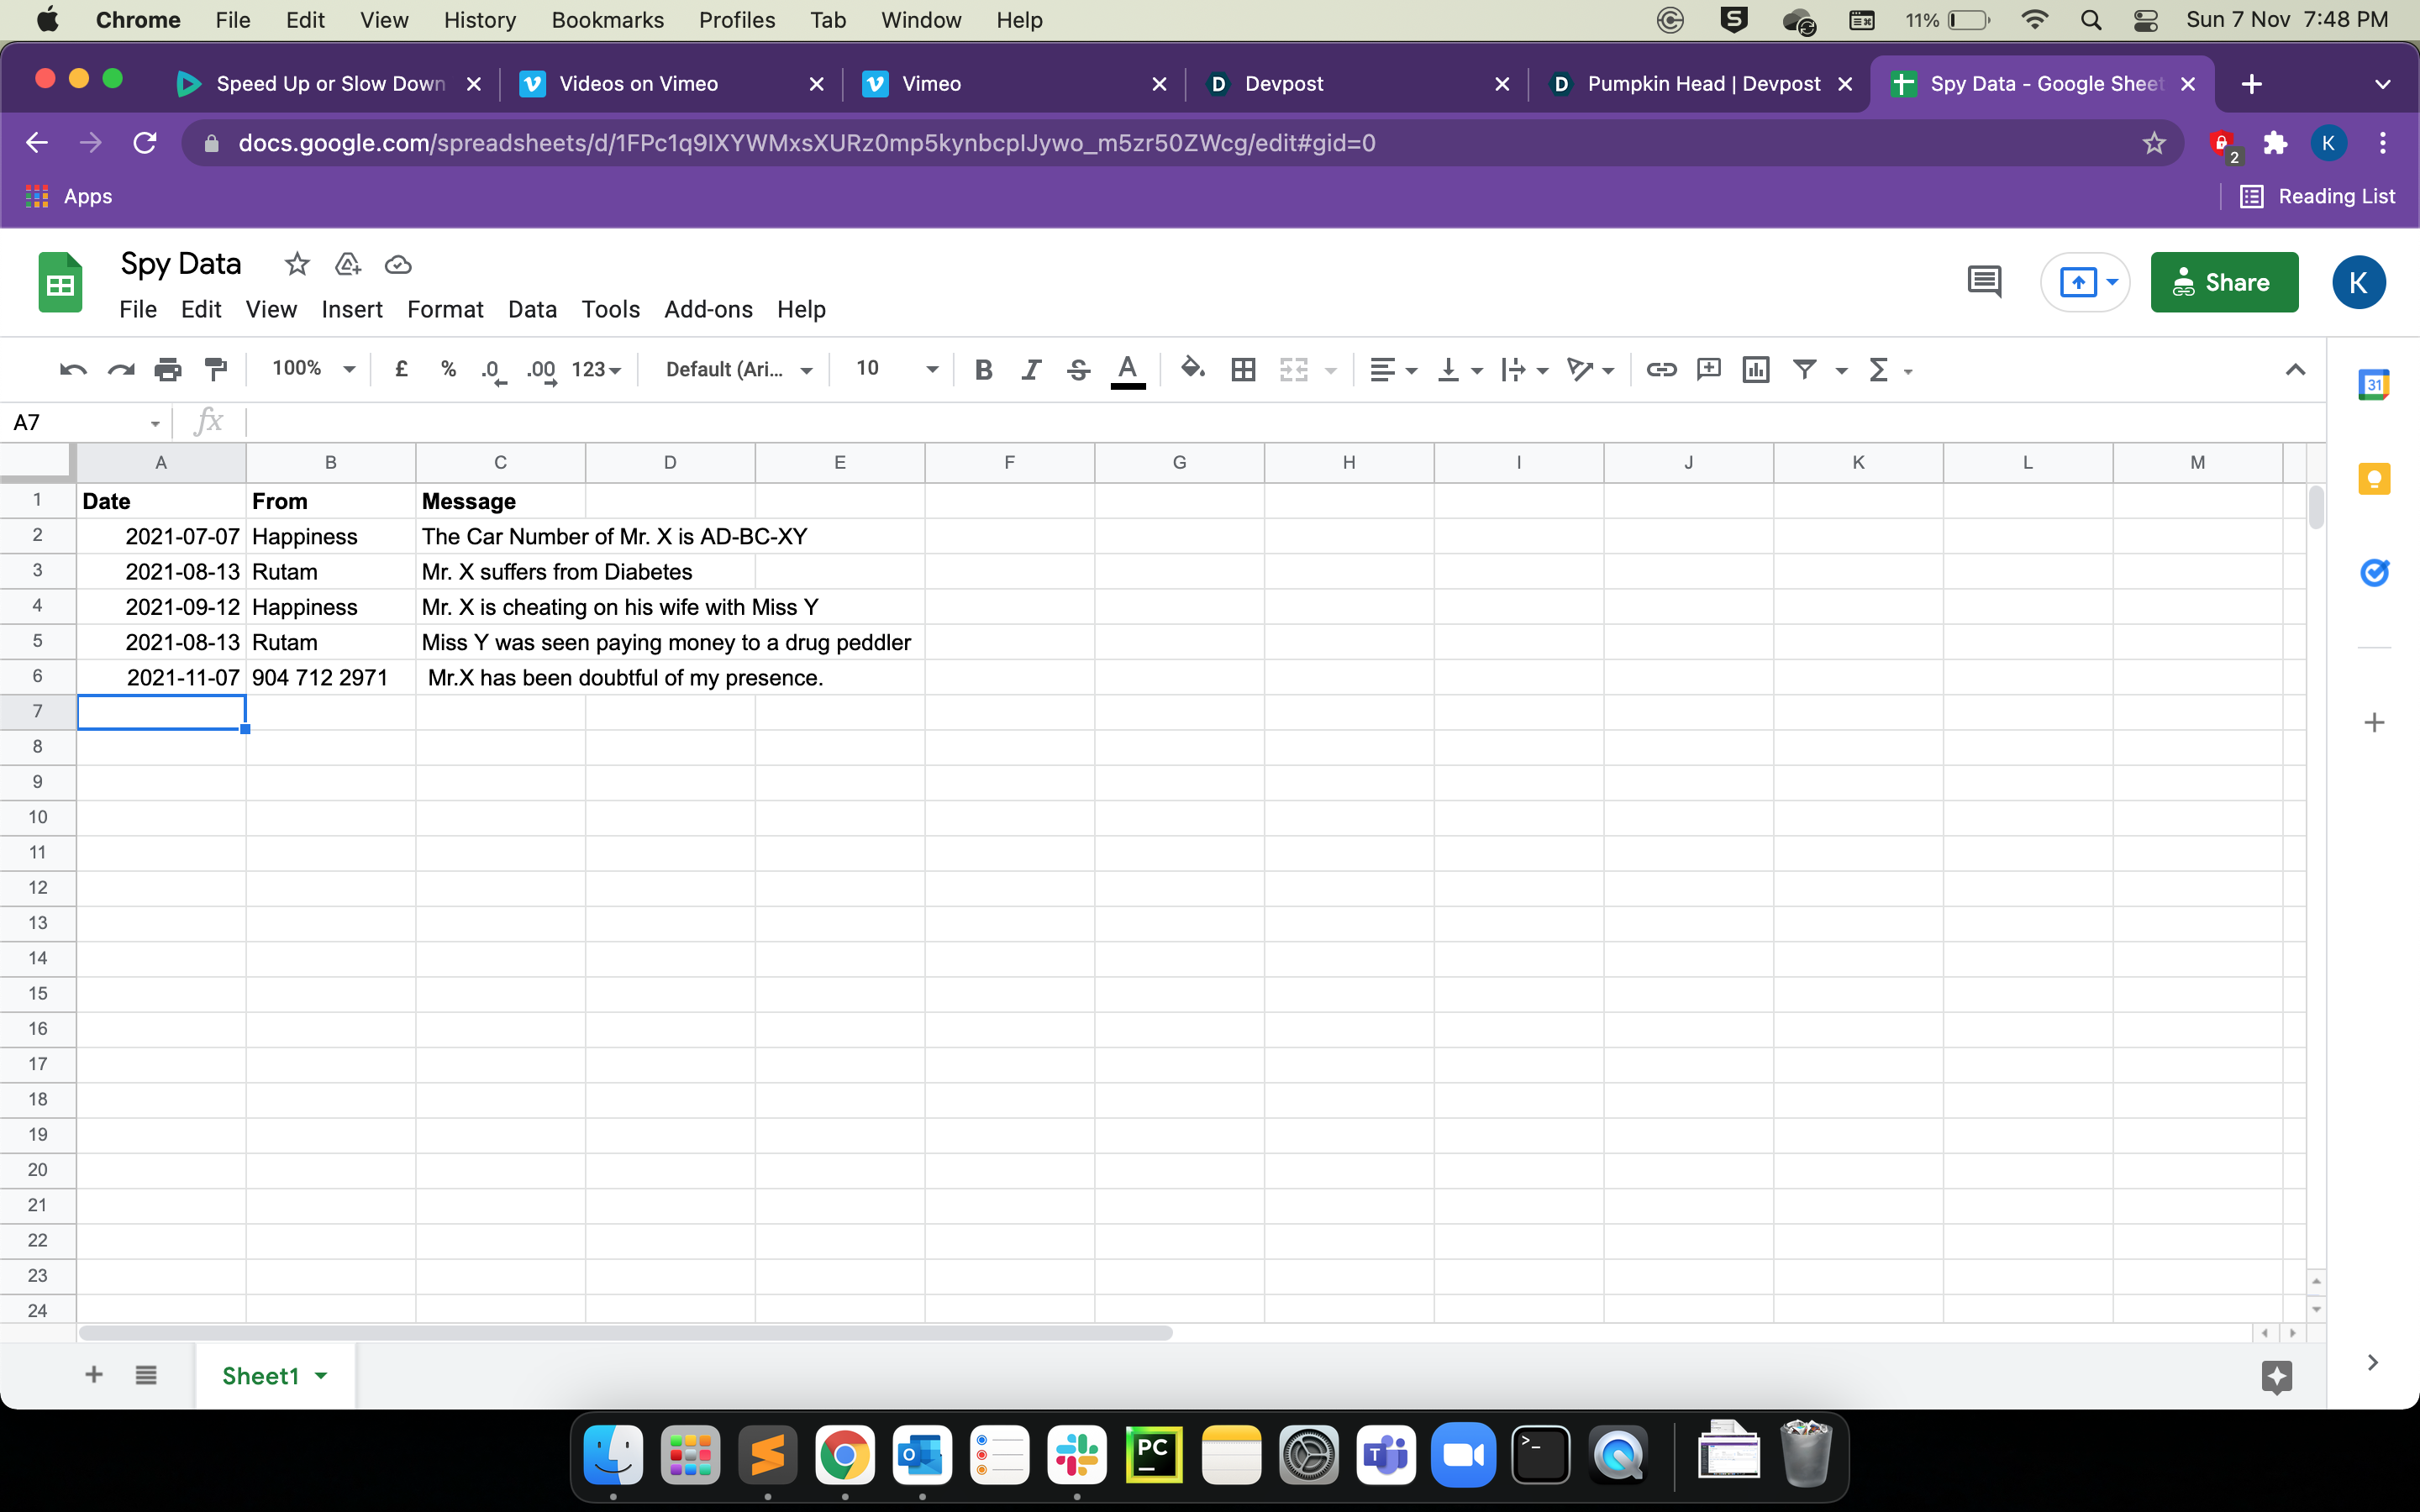The image size is (2420, 1512).
Task: Add a new sheet with plus button
Action: pos(94,1375)
